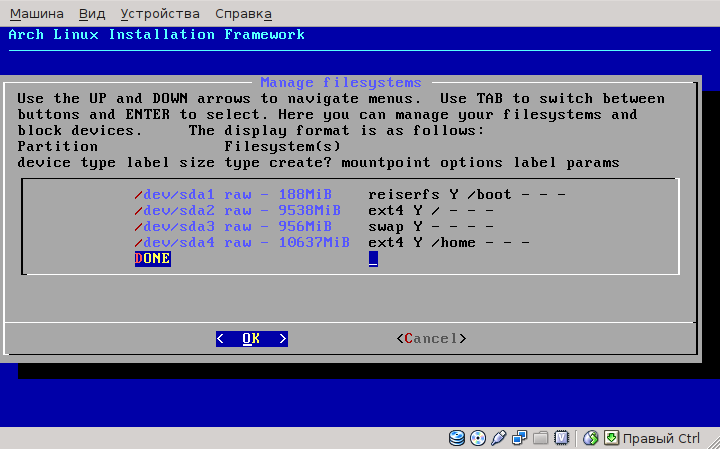Screen dimensions: 720x449
Task: Click the hard disk activity icon
Action: point(456,438)
